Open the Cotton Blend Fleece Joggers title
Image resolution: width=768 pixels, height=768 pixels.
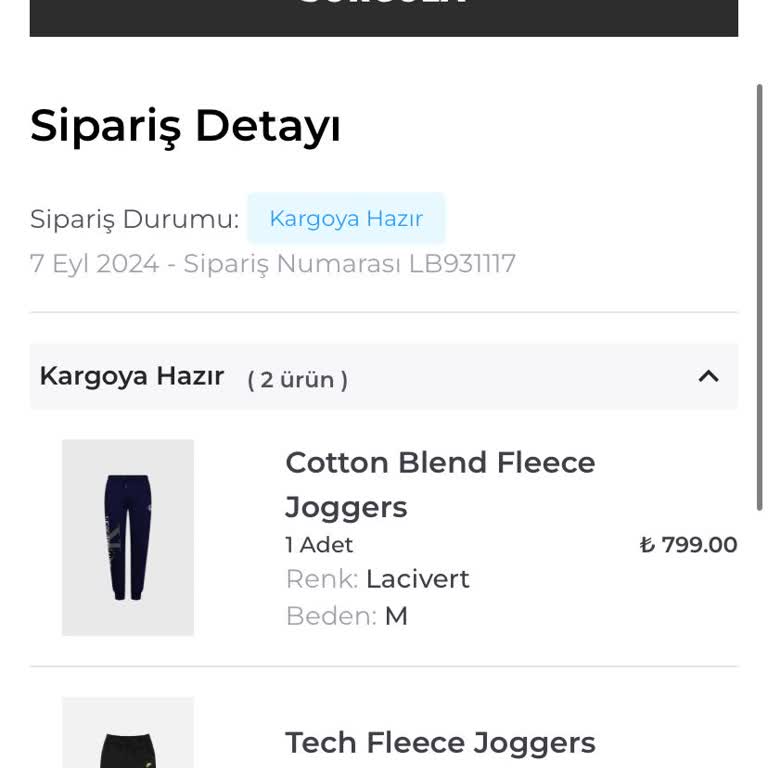440,484
